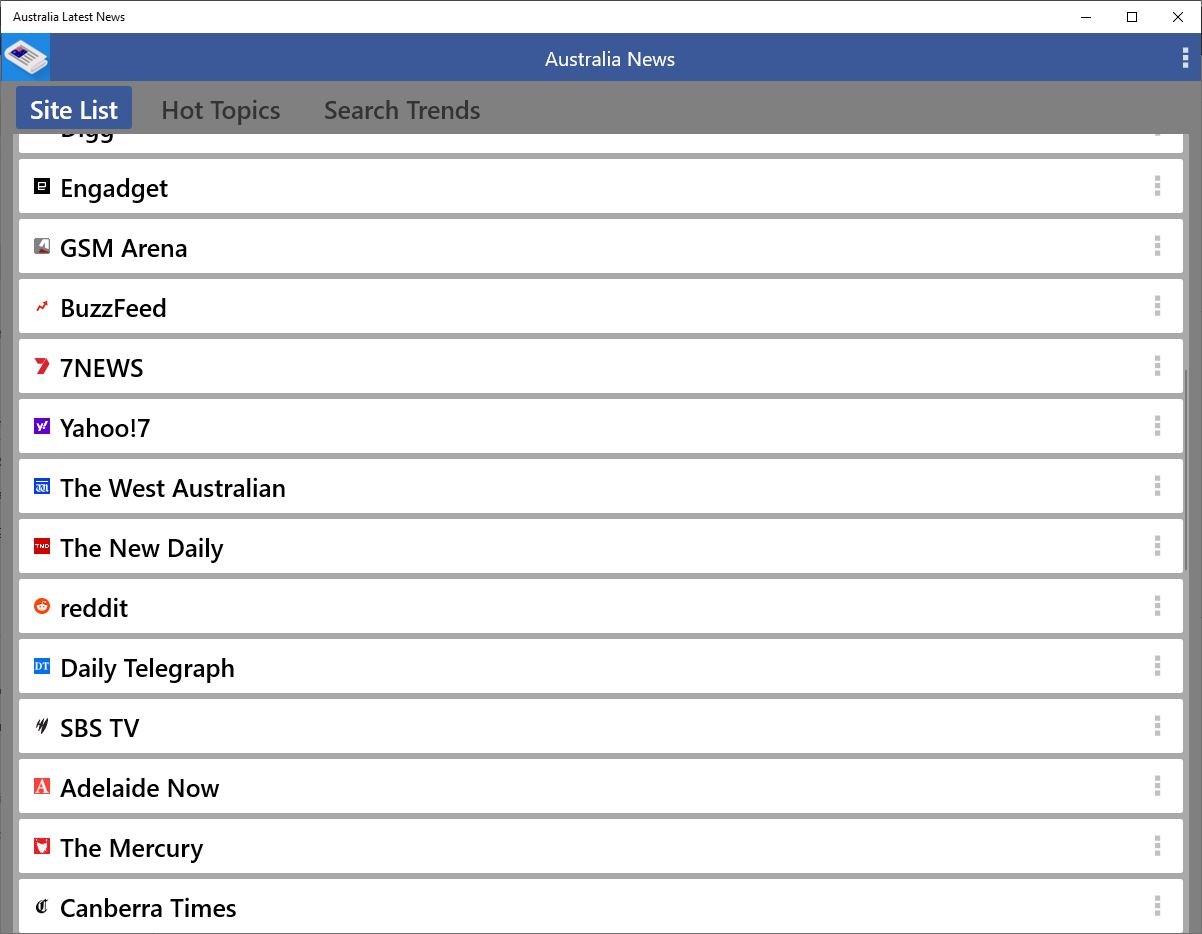1202x934 pixels.
Task: Switch to the Search Trends tab
Action: [402, 110]
